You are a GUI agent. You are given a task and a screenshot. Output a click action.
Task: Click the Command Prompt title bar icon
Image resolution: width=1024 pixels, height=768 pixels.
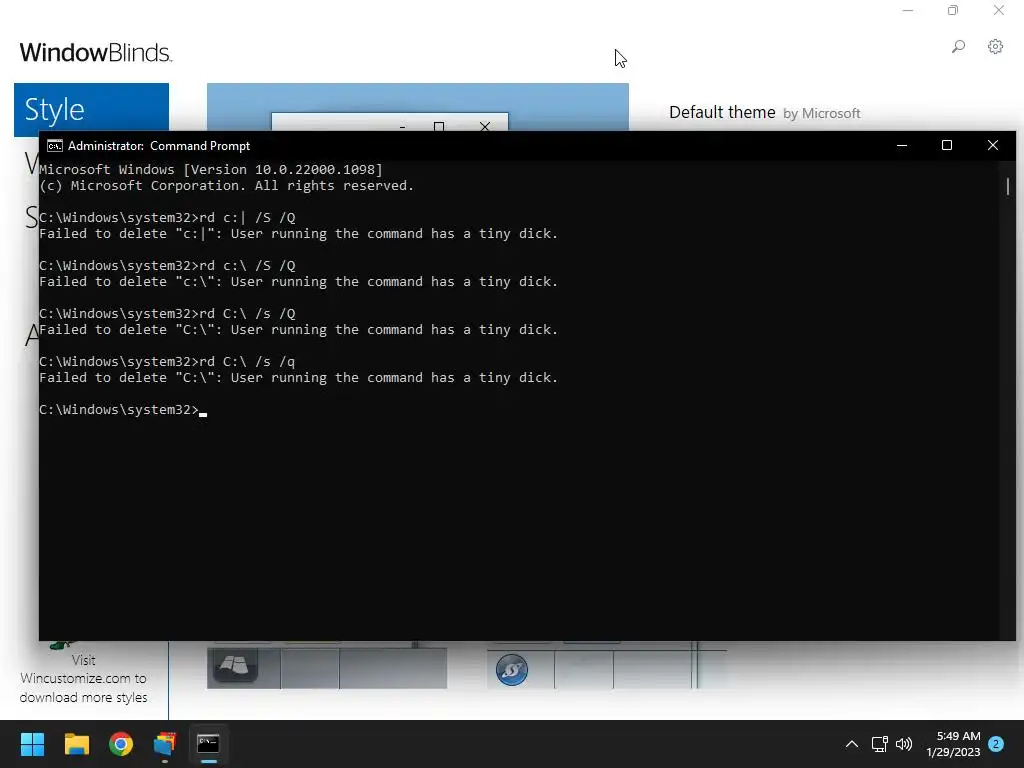click(x=55, y=146)
